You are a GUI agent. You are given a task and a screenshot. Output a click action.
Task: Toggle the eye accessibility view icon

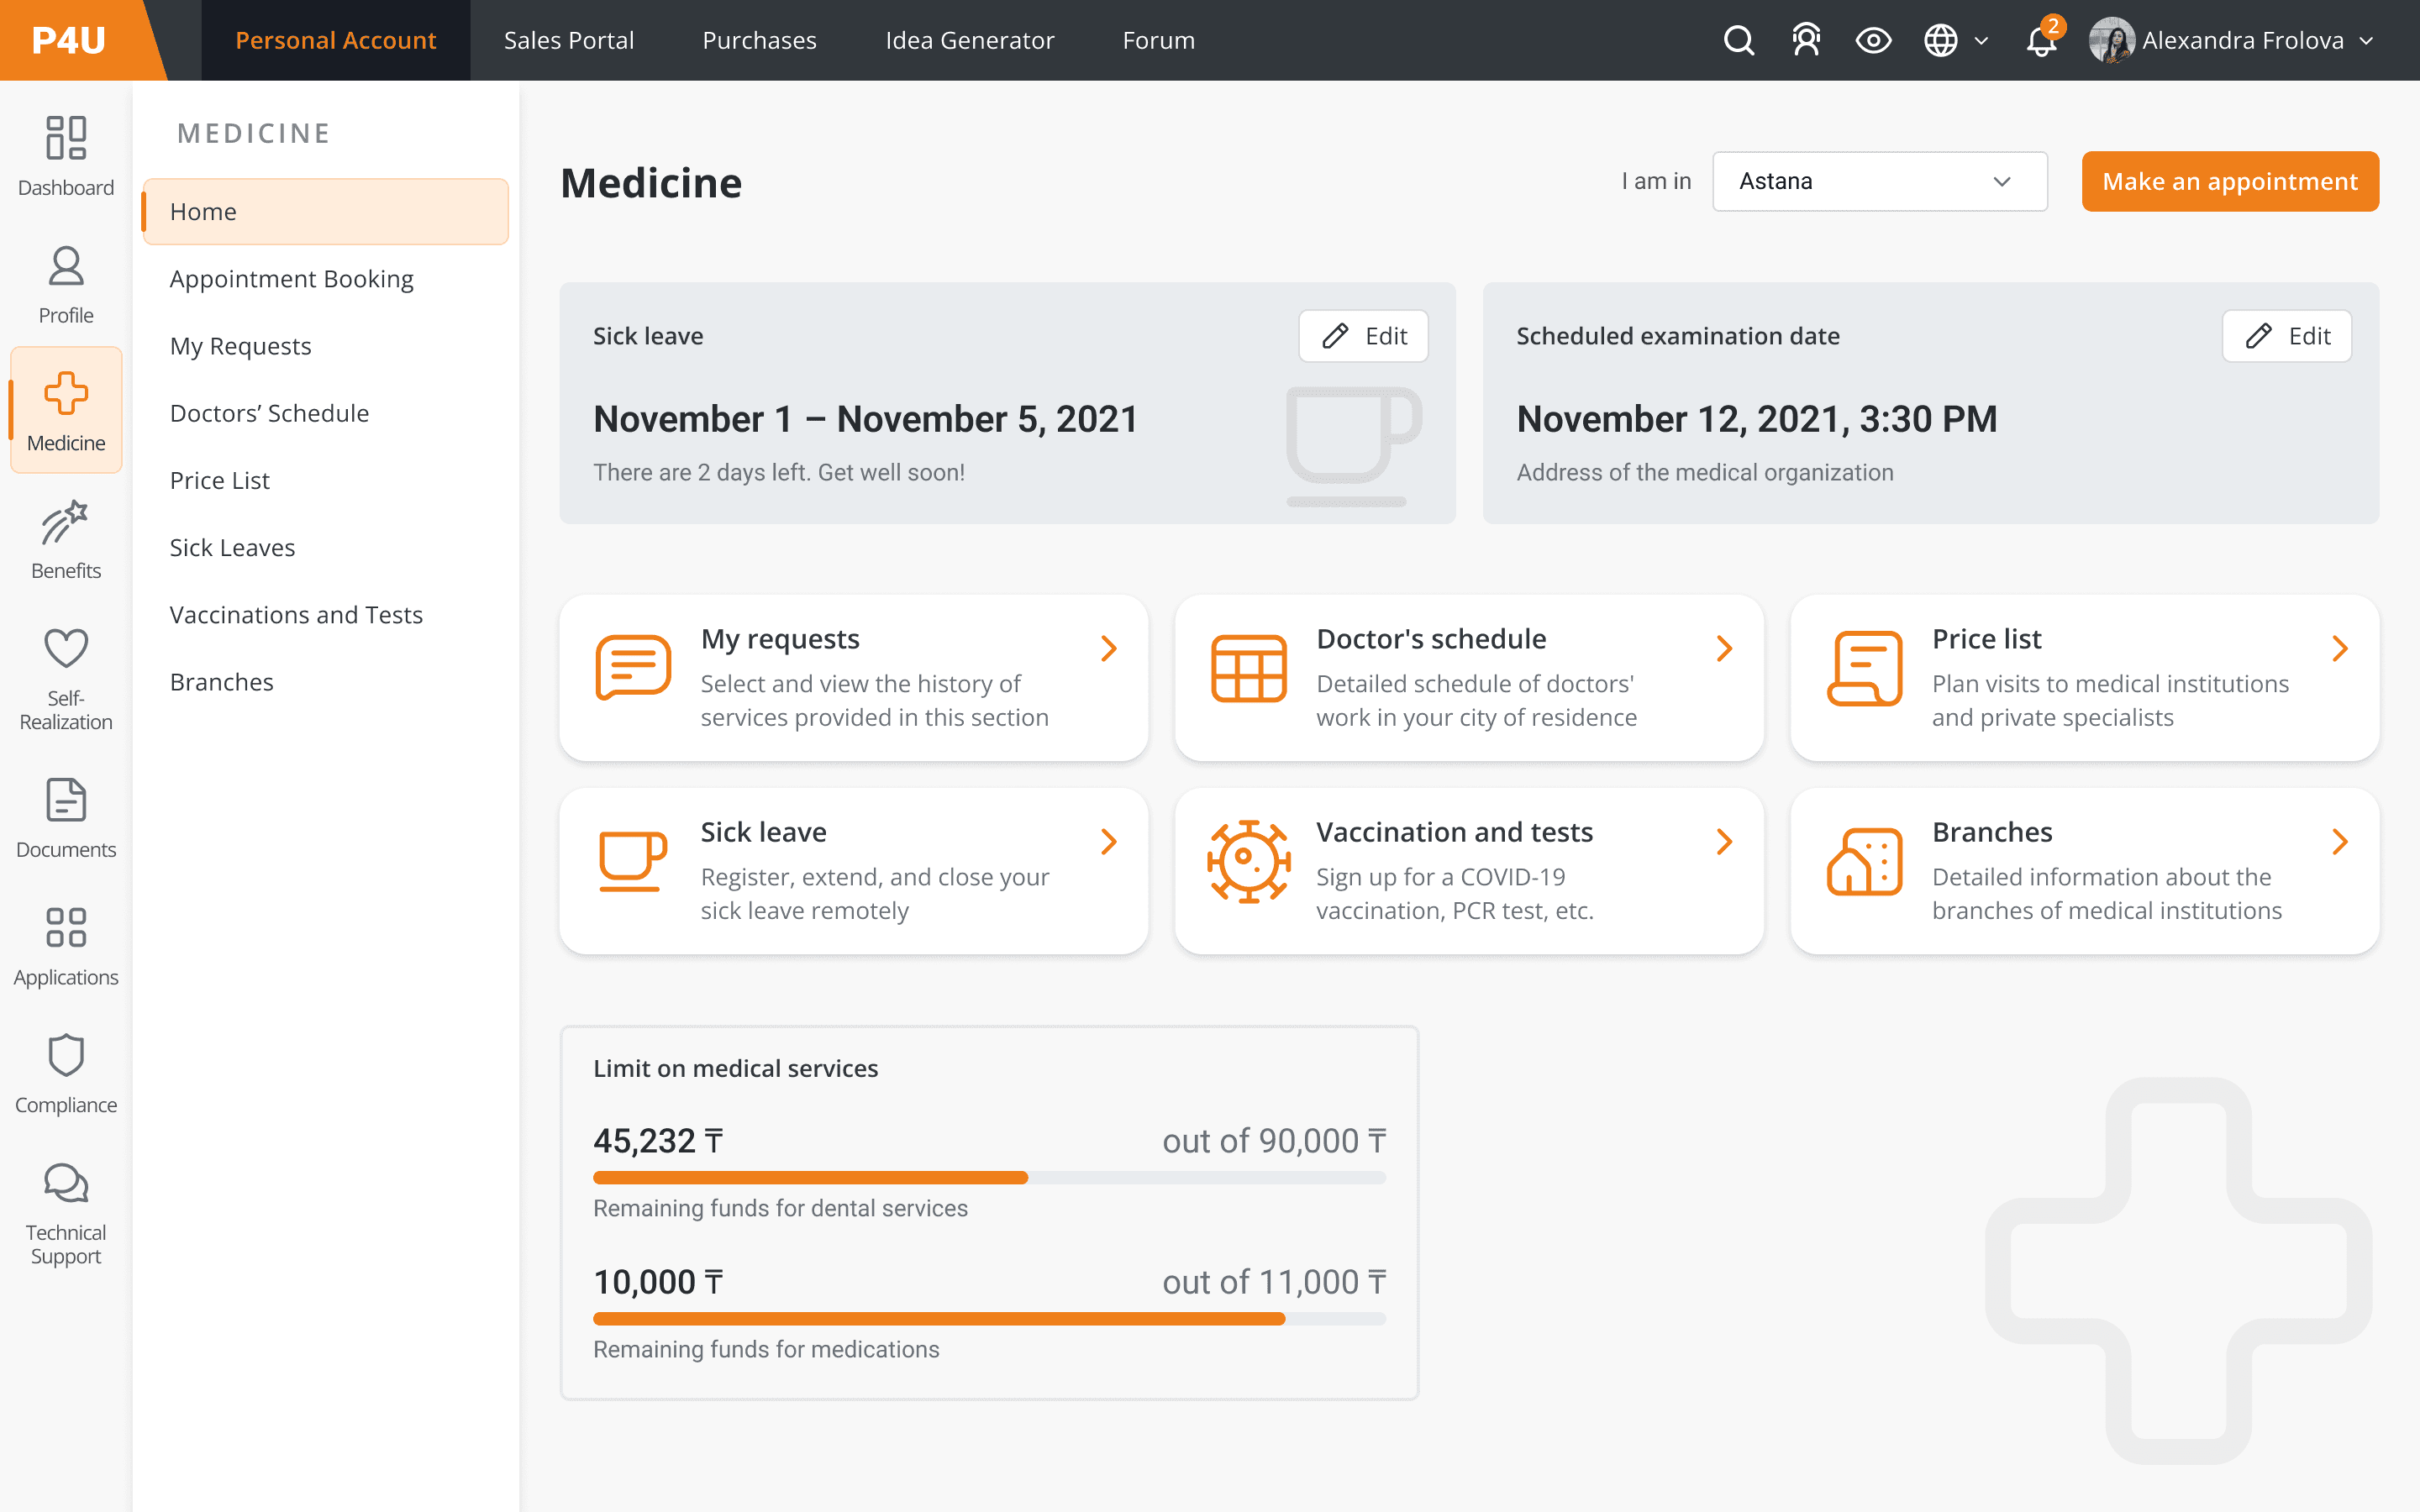(x=1873, y=40)
